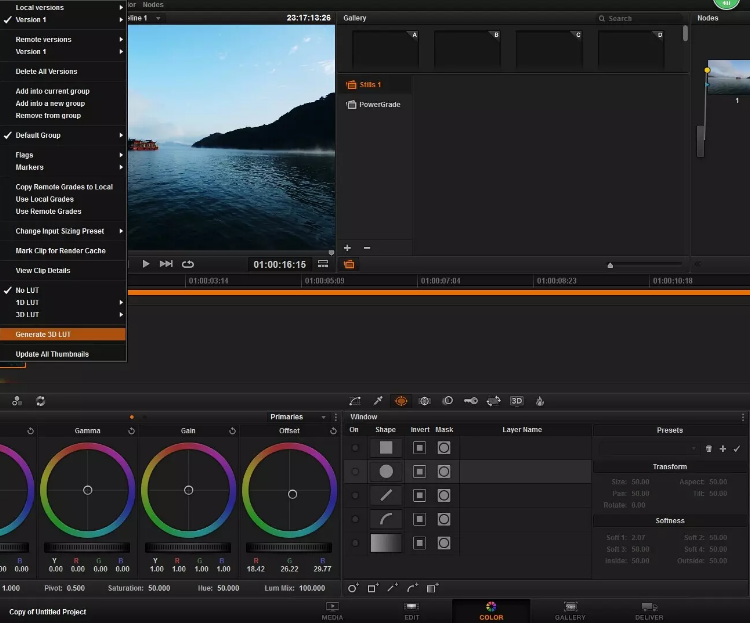Reset the Gain color wheel
This screenshot has height=623, width=750.
pyautogui.click(x=232, y=431)
